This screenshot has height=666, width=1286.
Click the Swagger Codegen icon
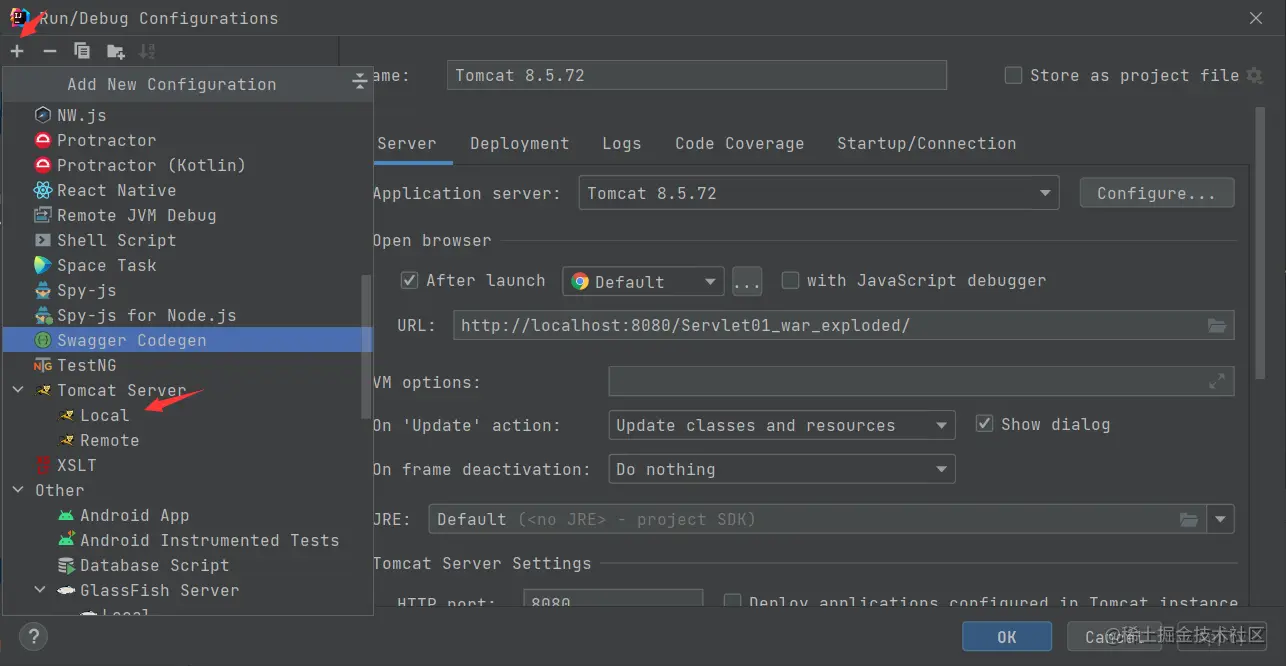[43, 340]
